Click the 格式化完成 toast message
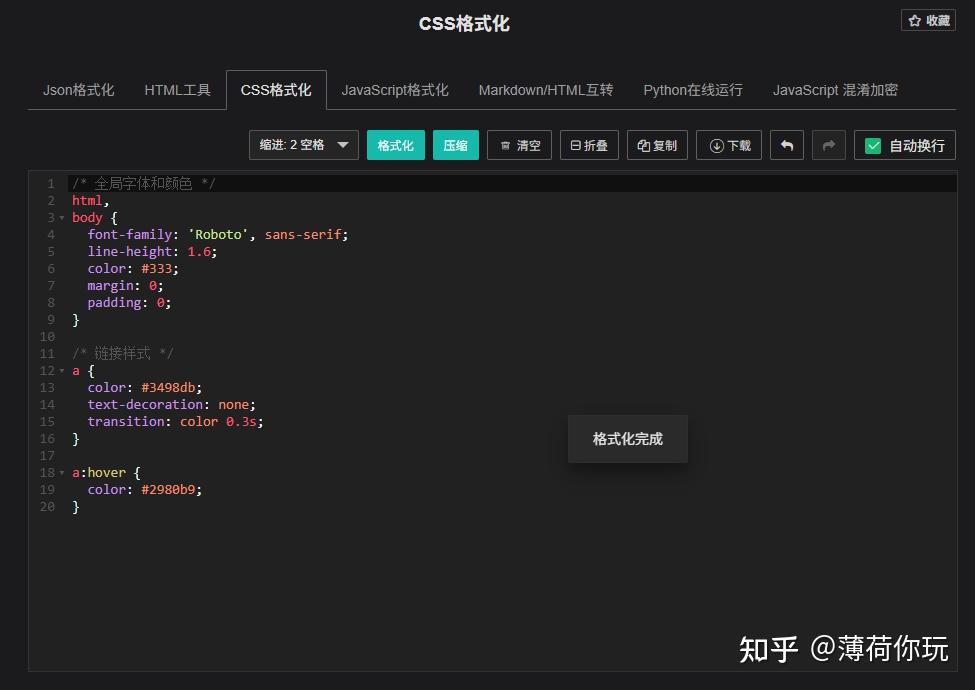Image resolution: width=975 pixels, height=690 pixels. 627,439
